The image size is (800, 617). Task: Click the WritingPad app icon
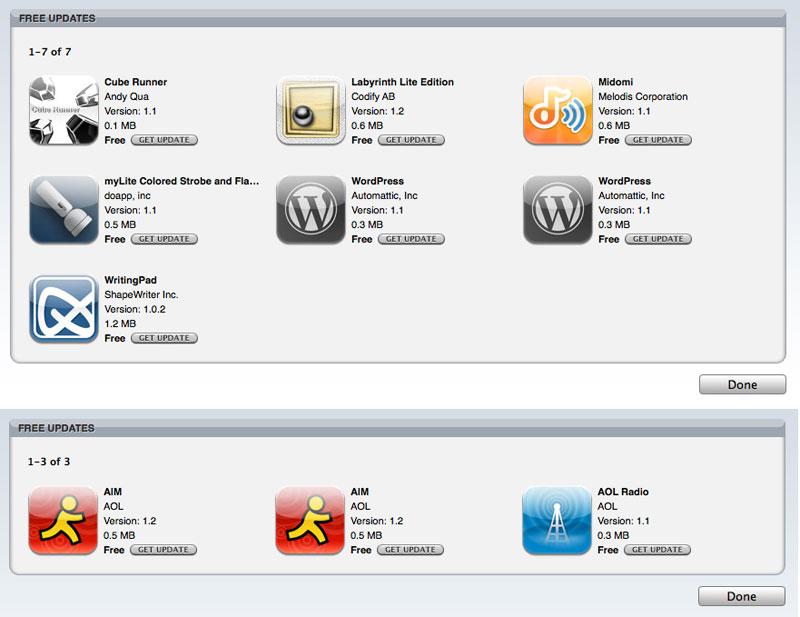[64, 309]
